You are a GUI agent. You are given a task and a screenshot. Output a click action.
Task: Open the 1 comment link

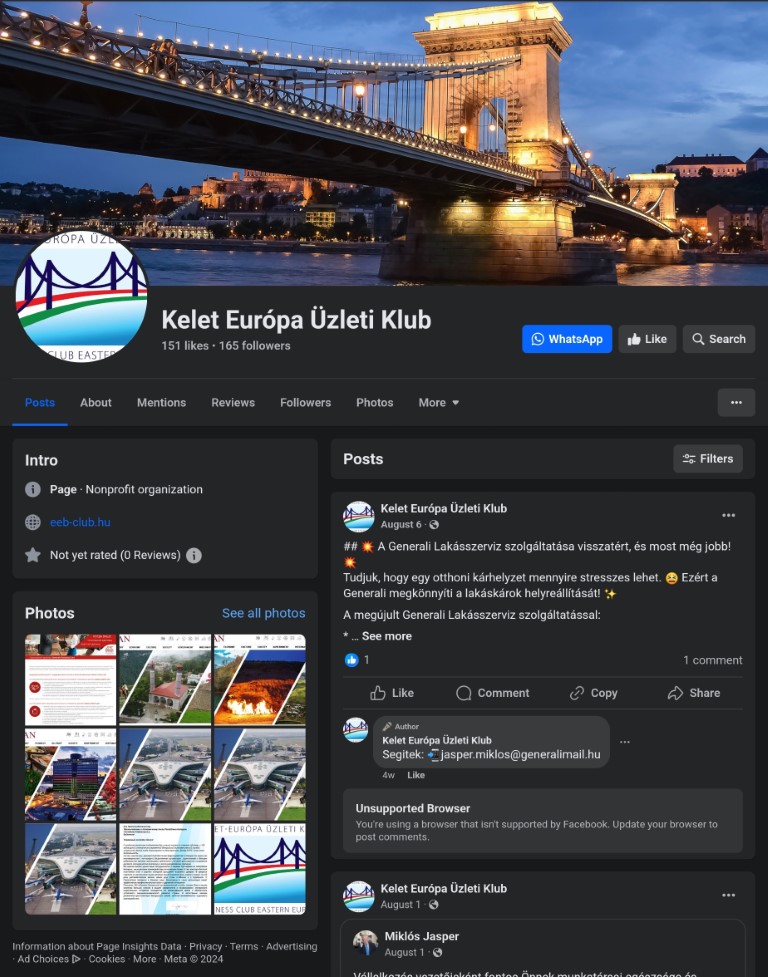point(713,660)
